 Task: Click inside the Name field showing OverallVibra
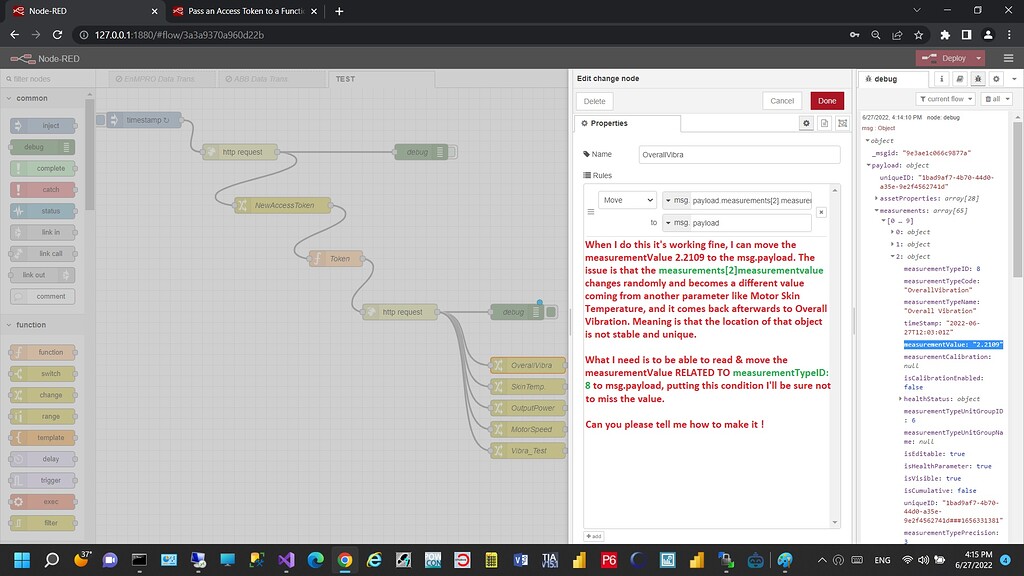pyautogui.click(x=740, y=154)
